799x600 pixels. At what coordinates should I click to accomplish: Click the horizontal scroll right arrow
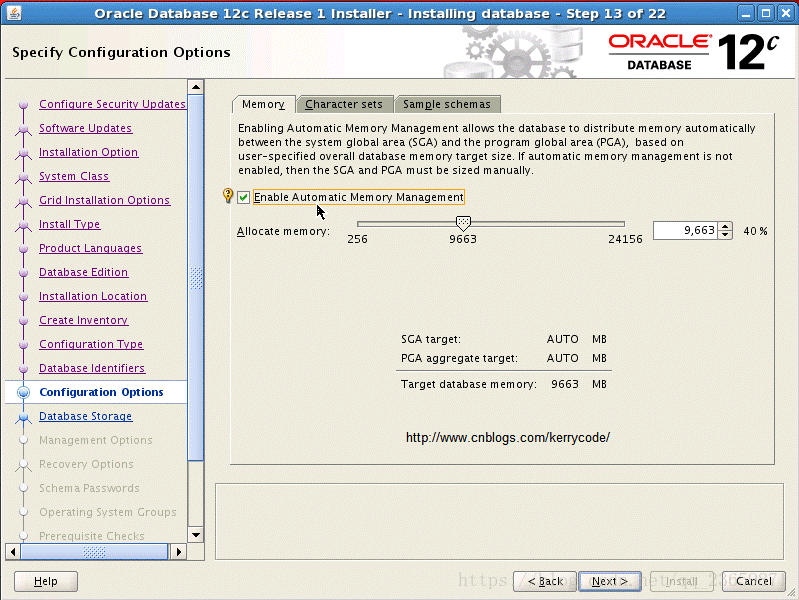(x=178, y=552)
